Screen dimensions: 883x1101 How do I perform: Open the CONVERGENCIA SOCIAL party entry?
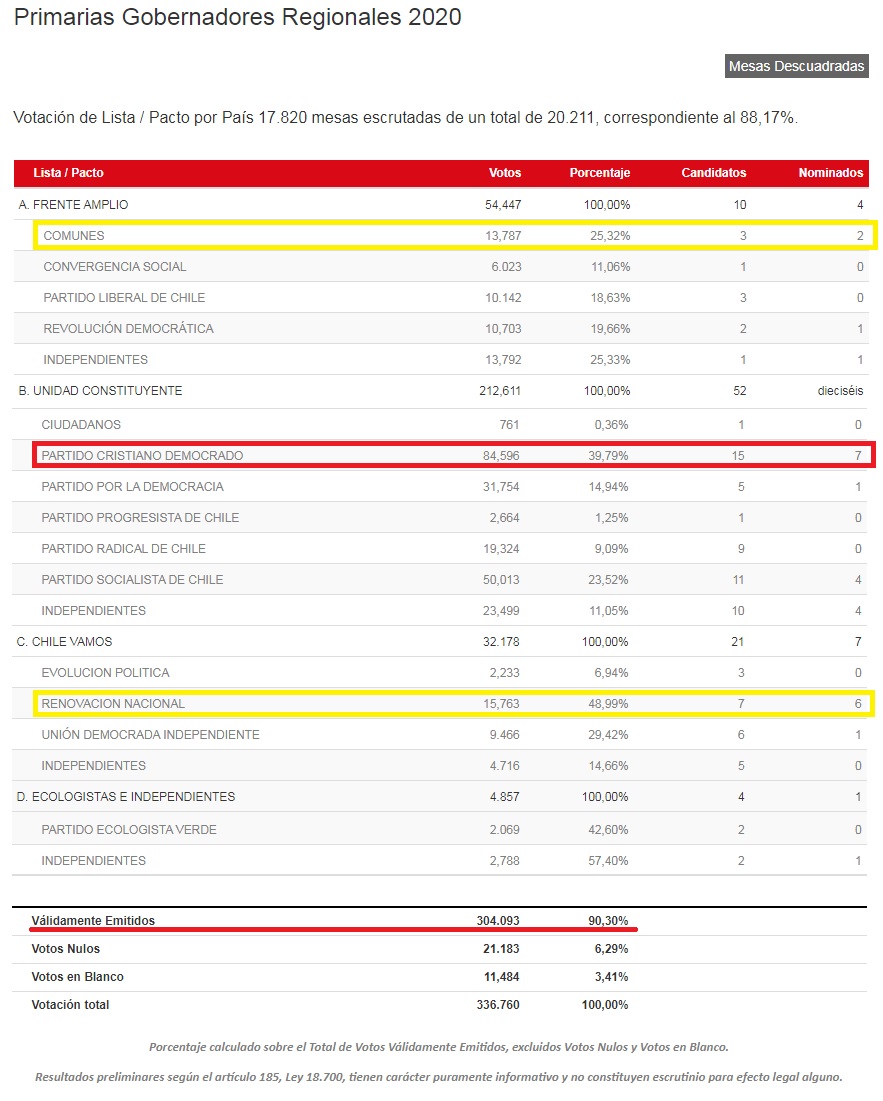point(115,267)
